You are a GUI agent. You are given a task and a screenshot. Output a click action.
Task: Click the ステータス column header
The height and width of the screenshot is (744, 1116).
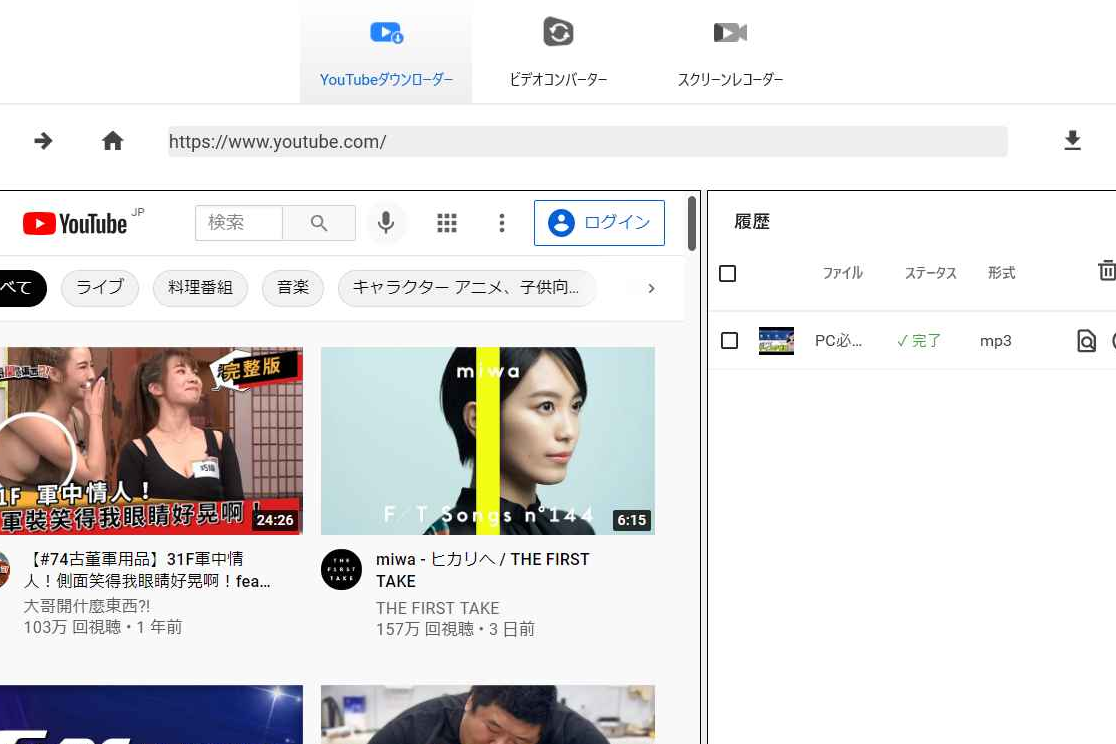931,273
